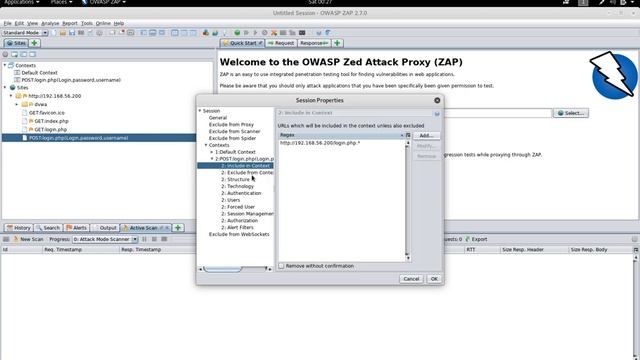Click the New Scan button
Viewport: 640px width, 360px height.
click(28, 239)
